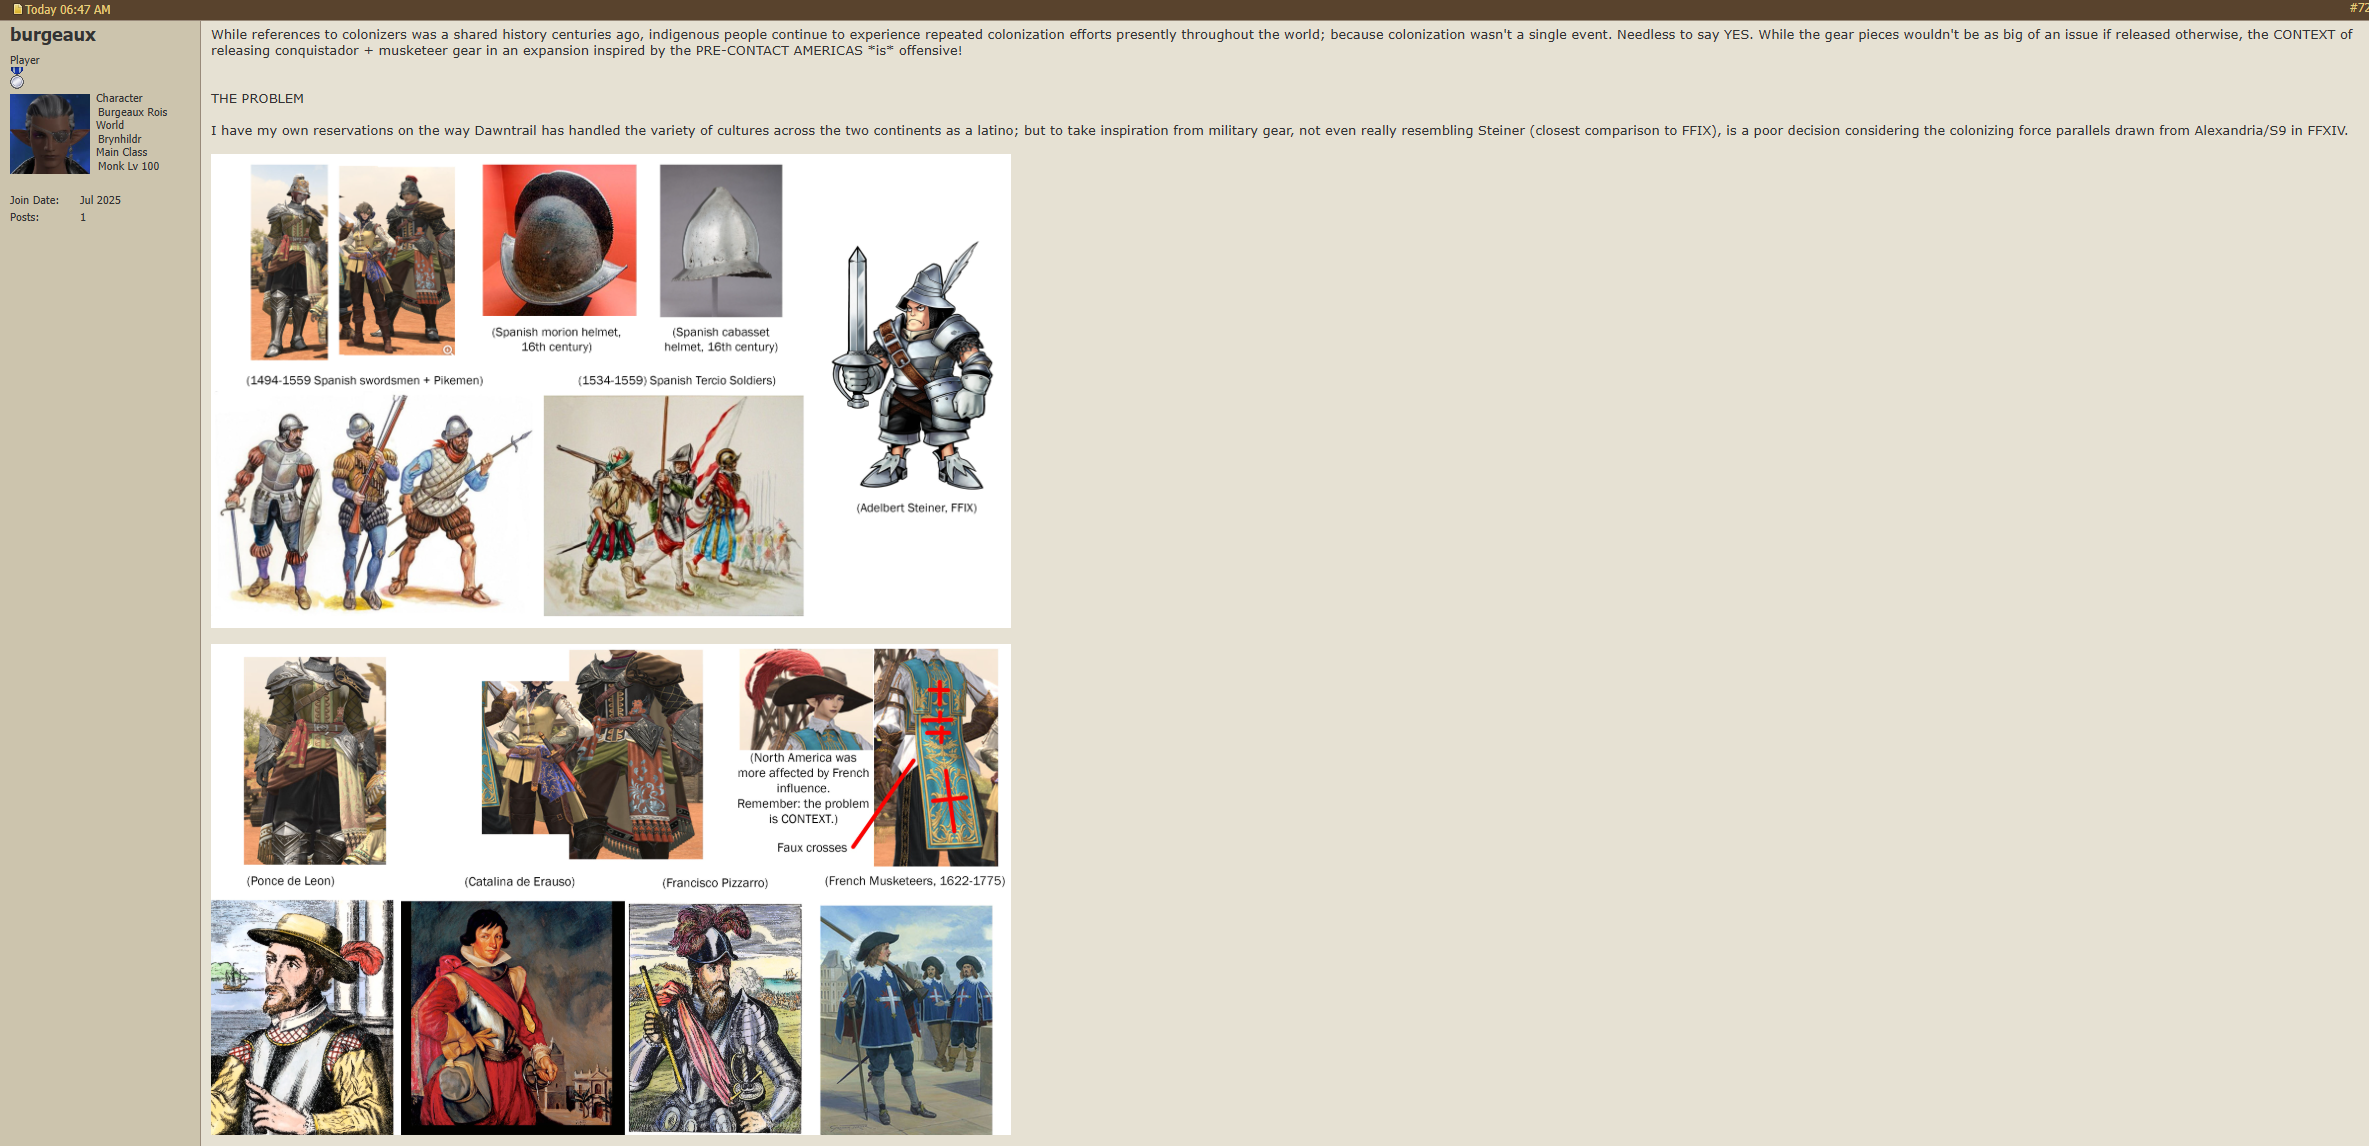
Task: Click the blue ribbon medal reputation icon
Action: [17, 77]
